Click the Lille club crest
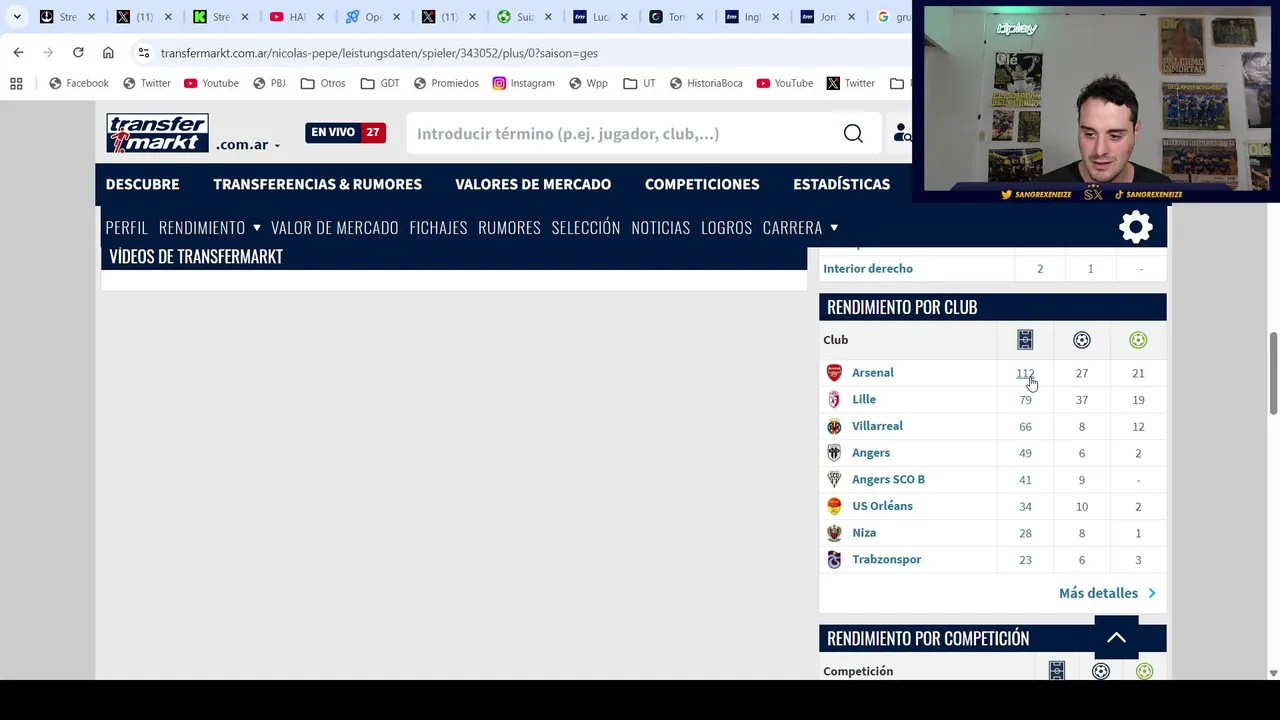This screenshot has height=720, width=1280. click(x=834, y=399)
